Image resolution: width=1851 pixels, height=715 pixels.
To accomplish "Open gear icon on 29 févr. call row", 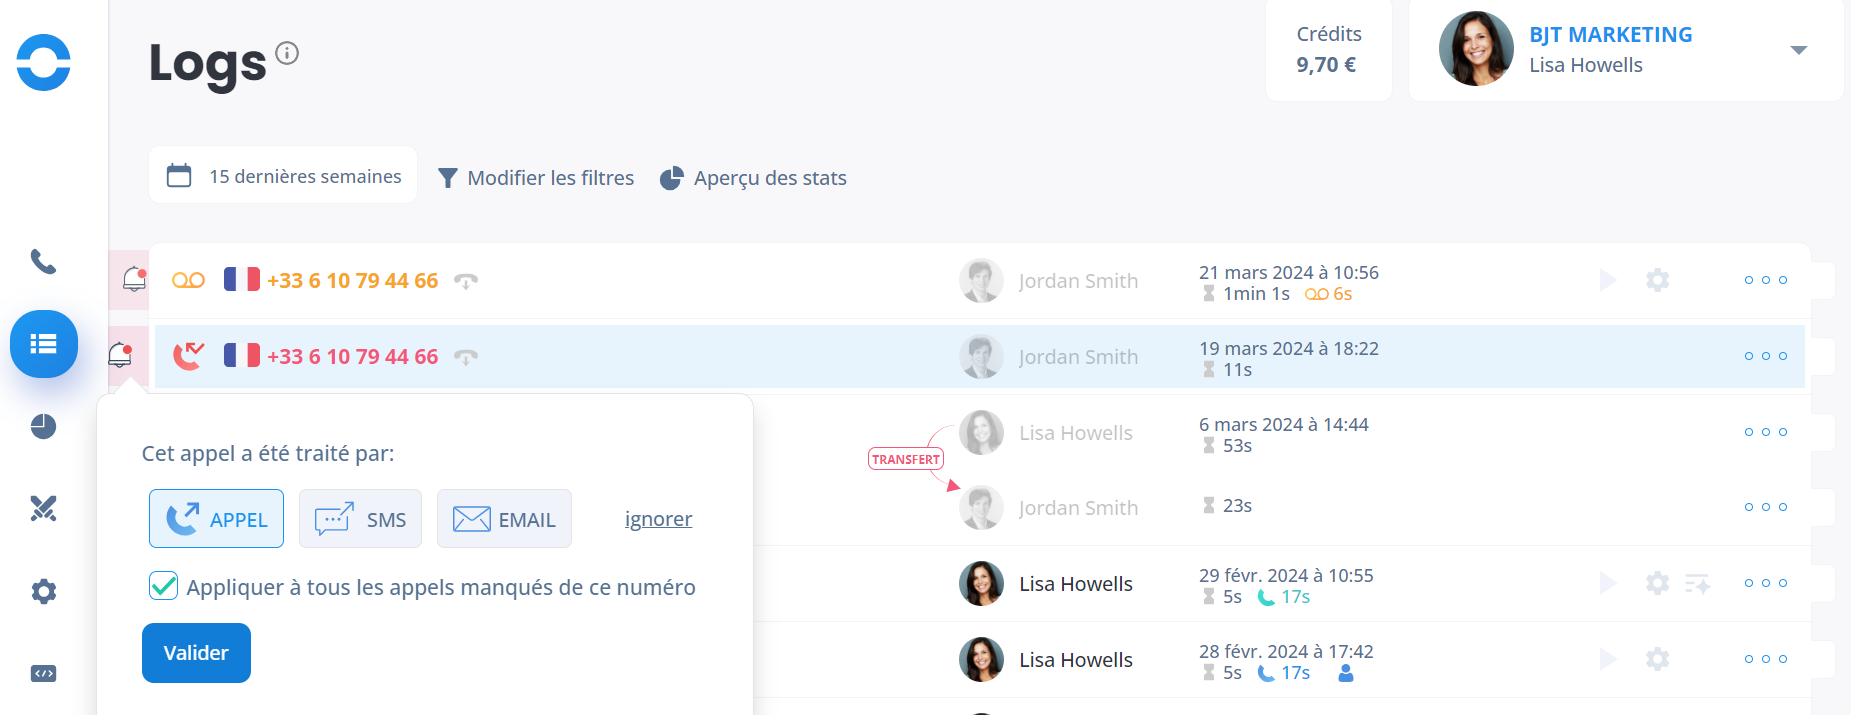I will 1658,583.
